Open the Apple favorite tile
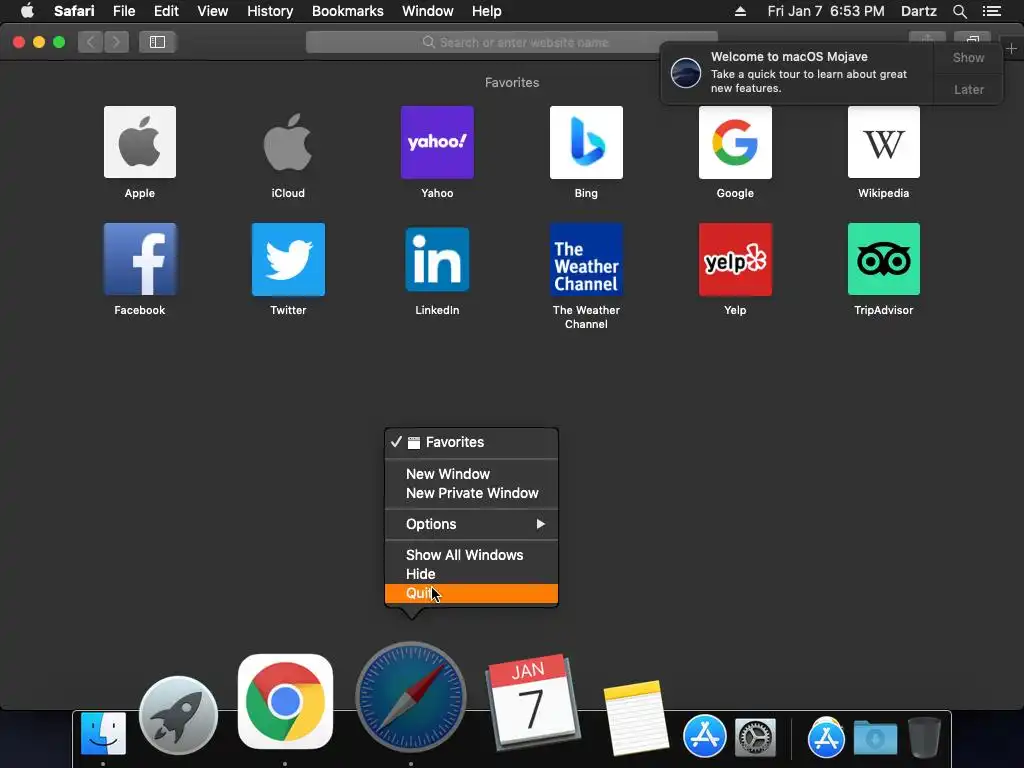 [140, 142]
